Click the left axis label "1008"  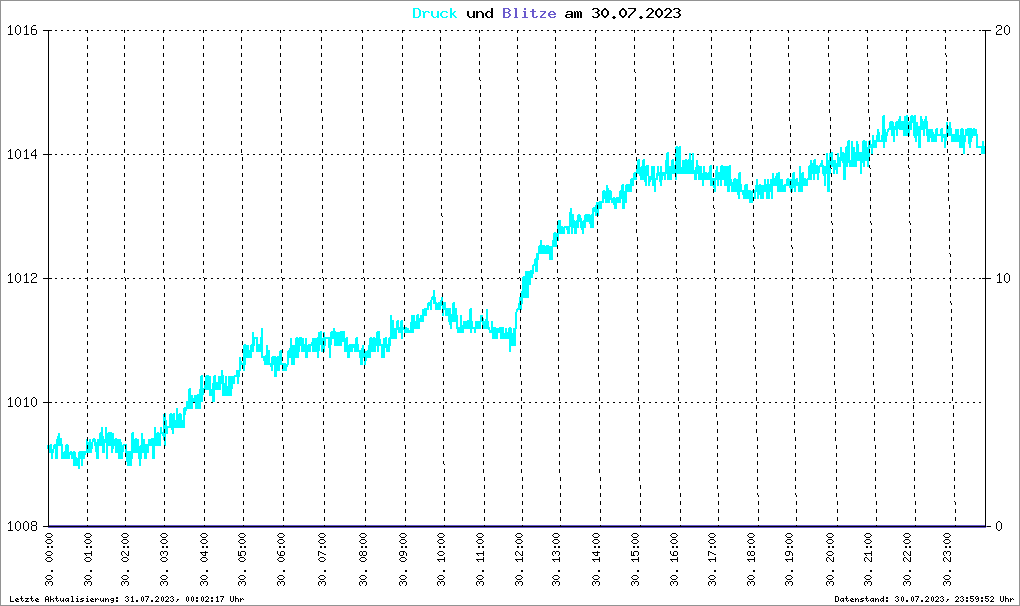coord(22,527)
